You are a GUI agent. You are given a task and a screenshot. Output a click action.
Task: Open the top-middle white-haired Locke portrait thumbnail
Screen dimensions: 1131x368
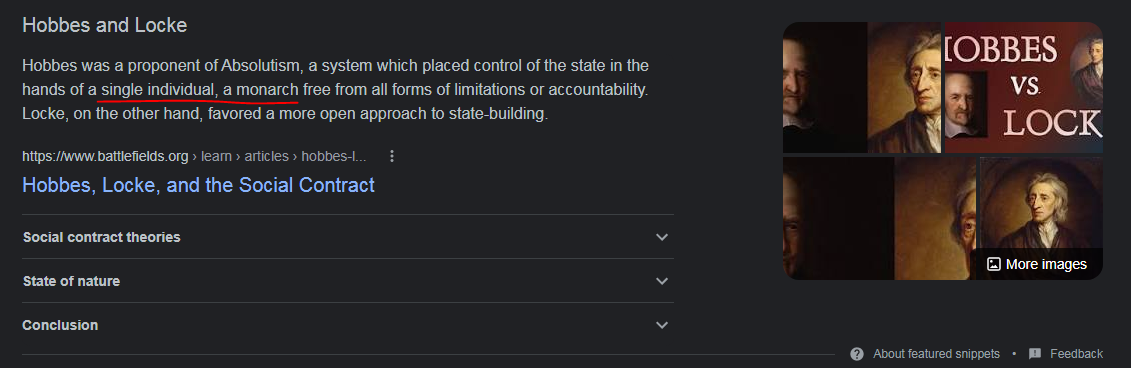pos(905,87)
